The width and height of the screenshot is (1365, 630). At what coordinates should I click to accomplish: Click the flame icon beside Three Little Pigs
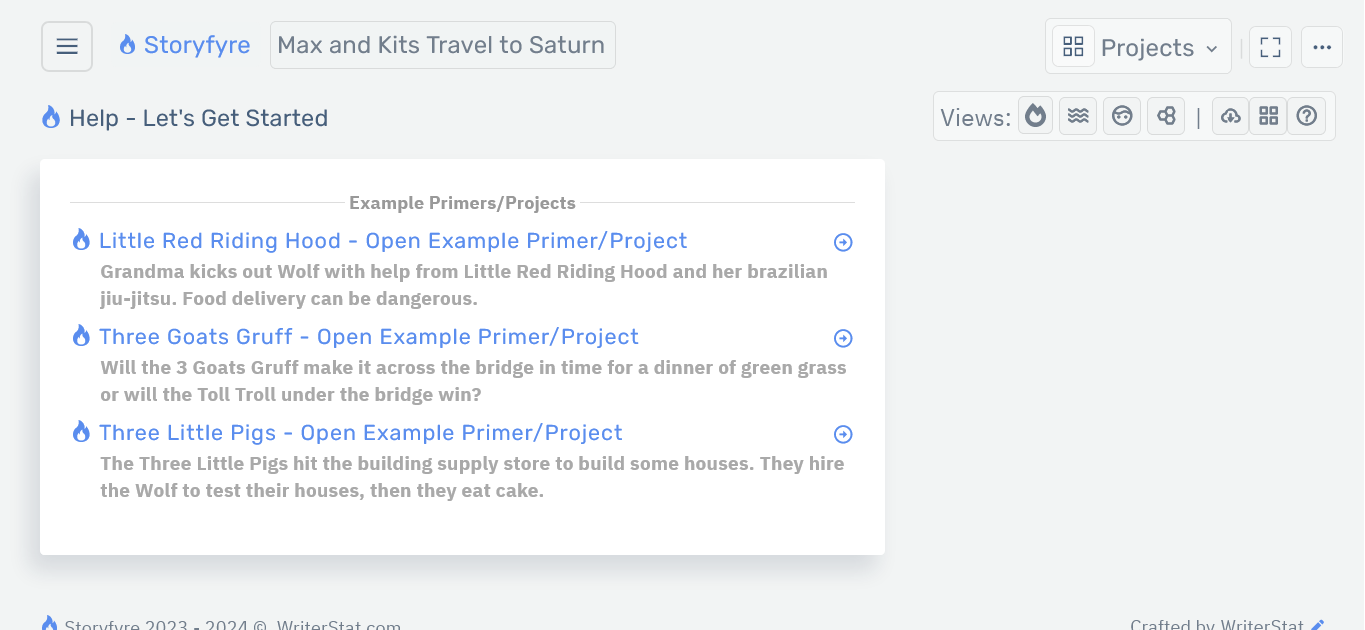(81, 432)
